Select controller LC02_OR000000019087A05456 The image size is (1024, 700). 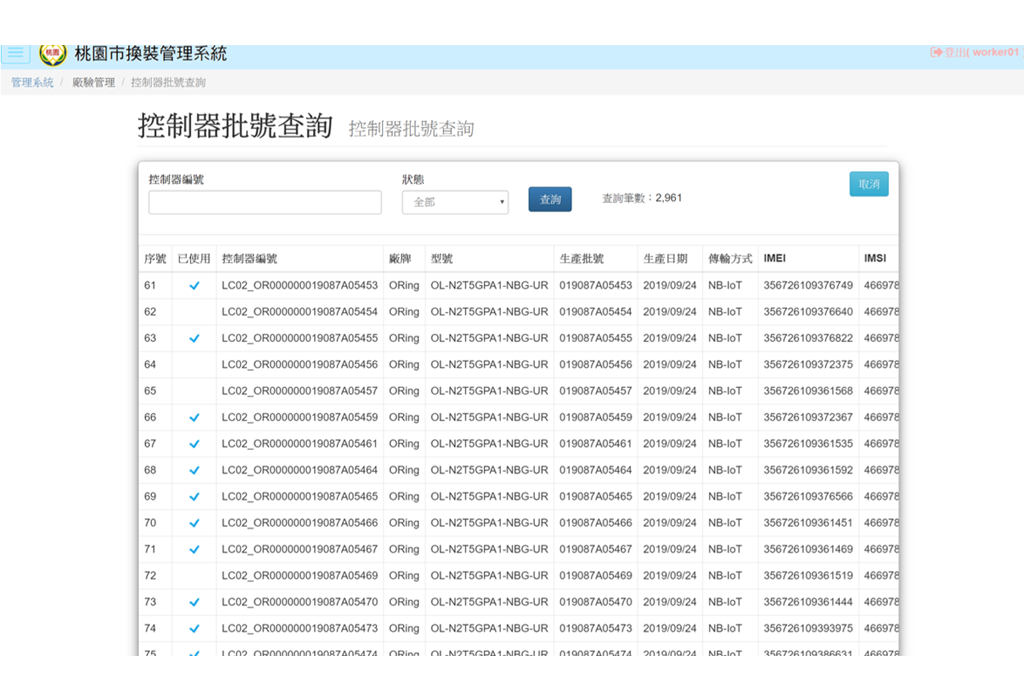tap(300, 364)
